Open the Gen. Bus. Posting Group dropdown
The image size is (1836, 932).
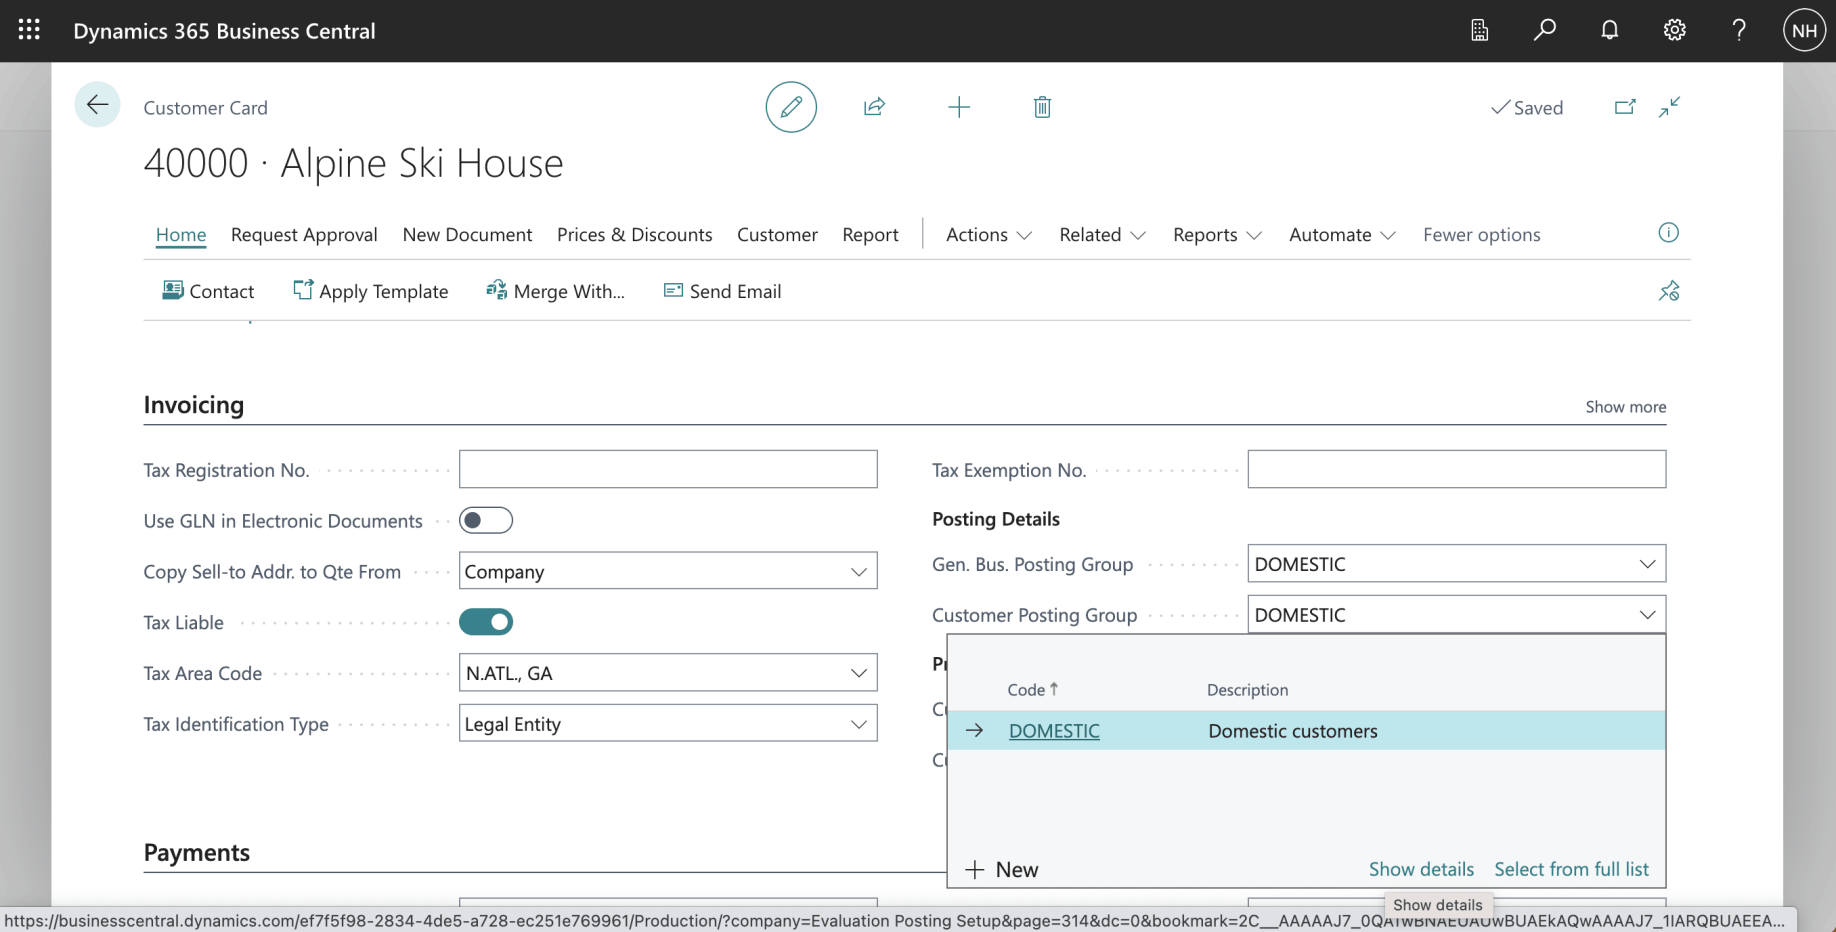(1646, 564)
